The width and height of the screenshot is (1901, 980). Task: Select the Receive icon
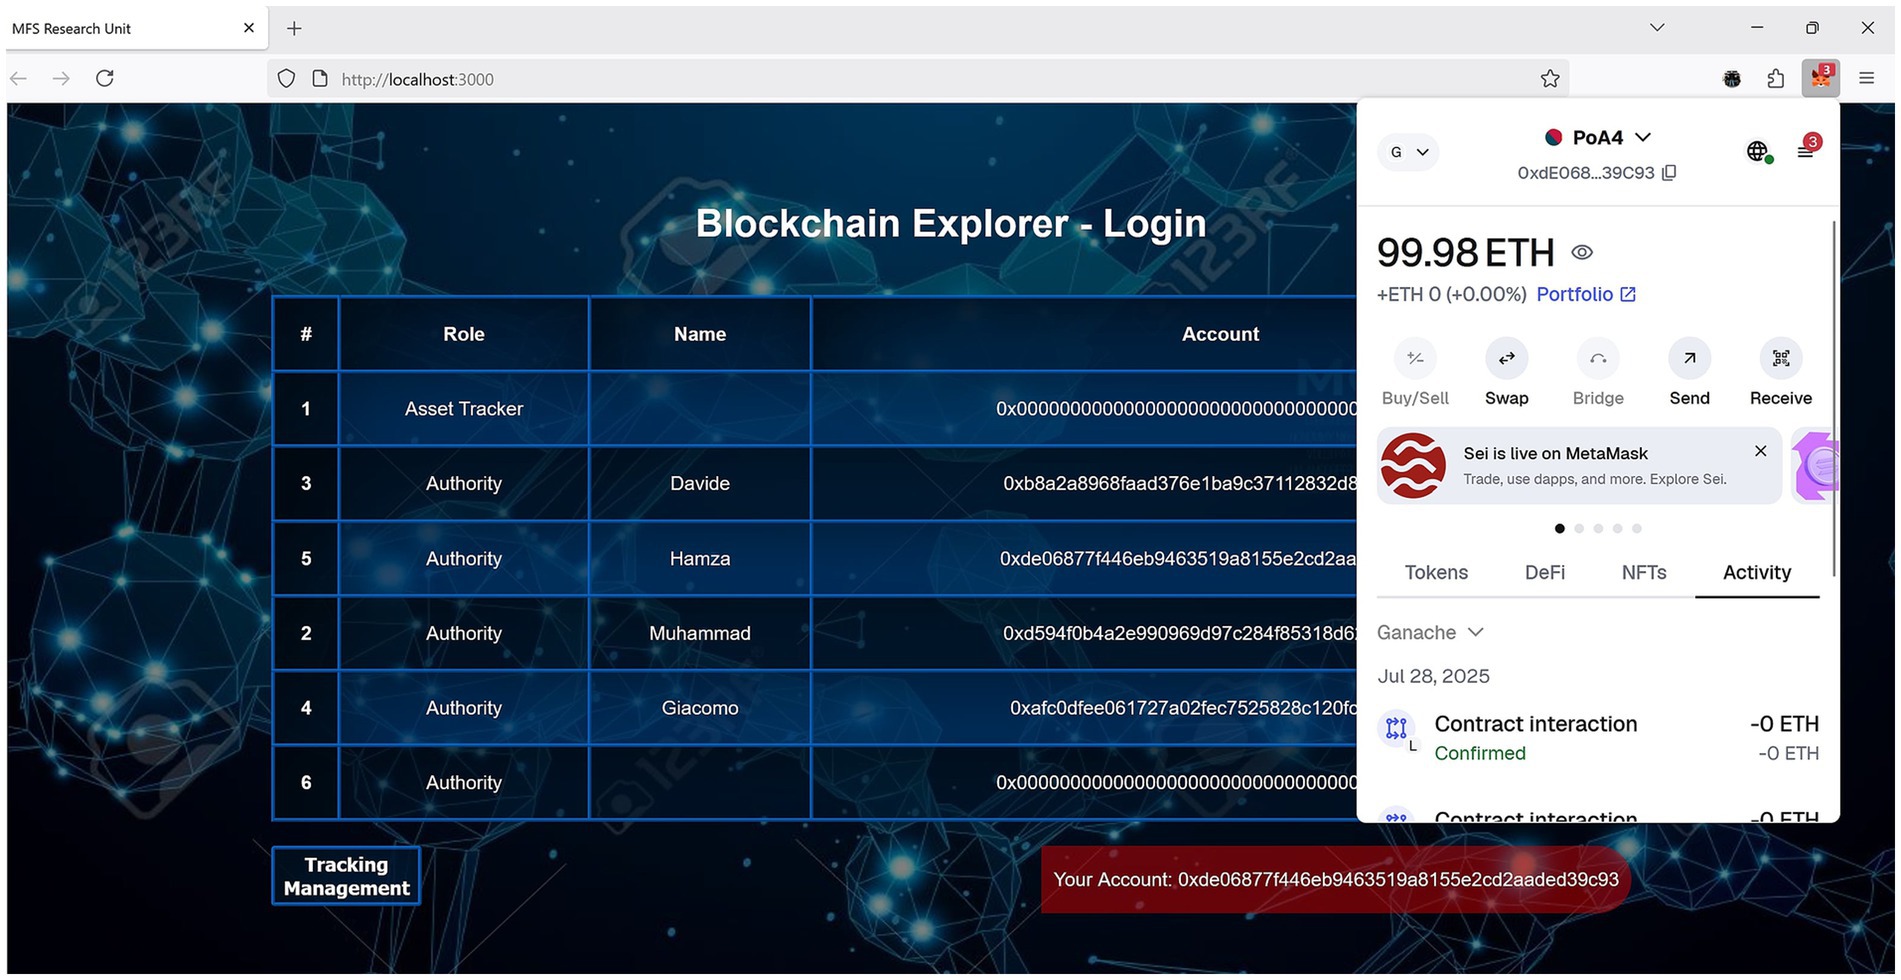pyautogui.click(x=1779, y=358)
